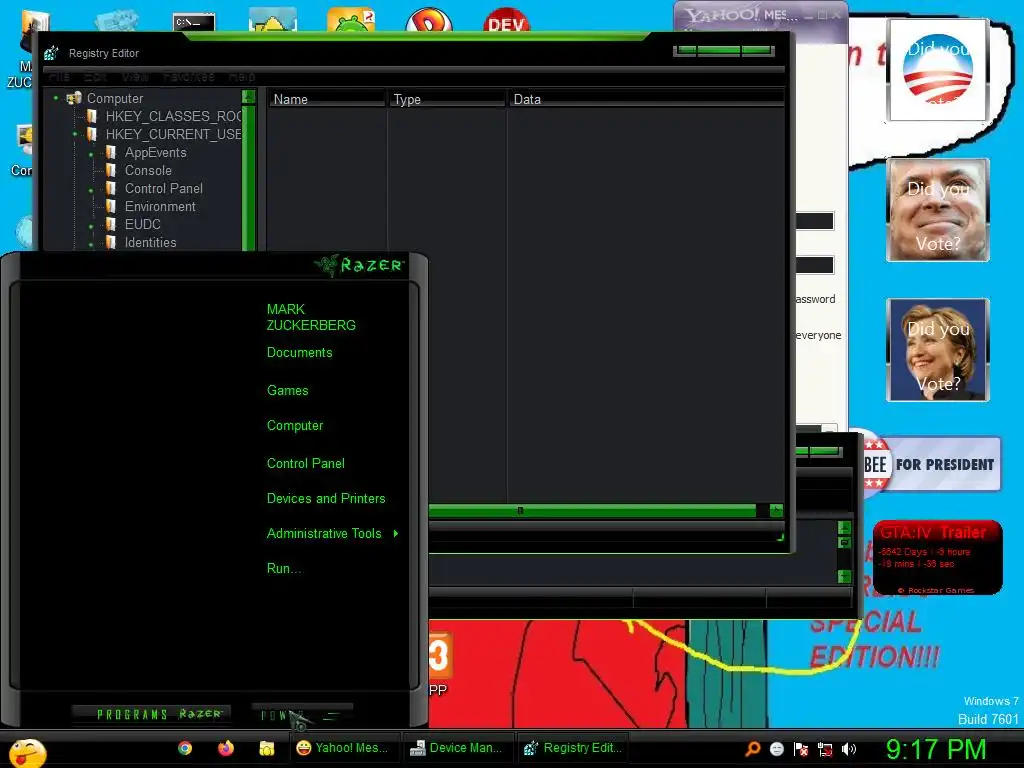1024x768 pixels.
Task: Open the smiley Start orb
Action: pyautogui.click(x=27, y=752)
